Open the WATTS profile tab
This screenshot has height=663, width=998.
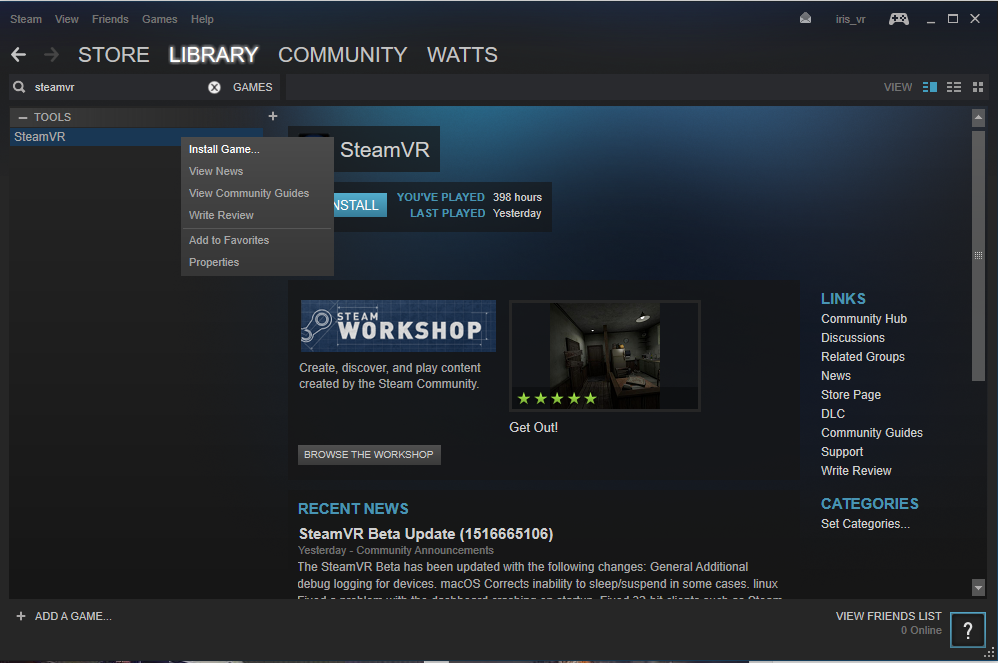(x=462, y=55)
